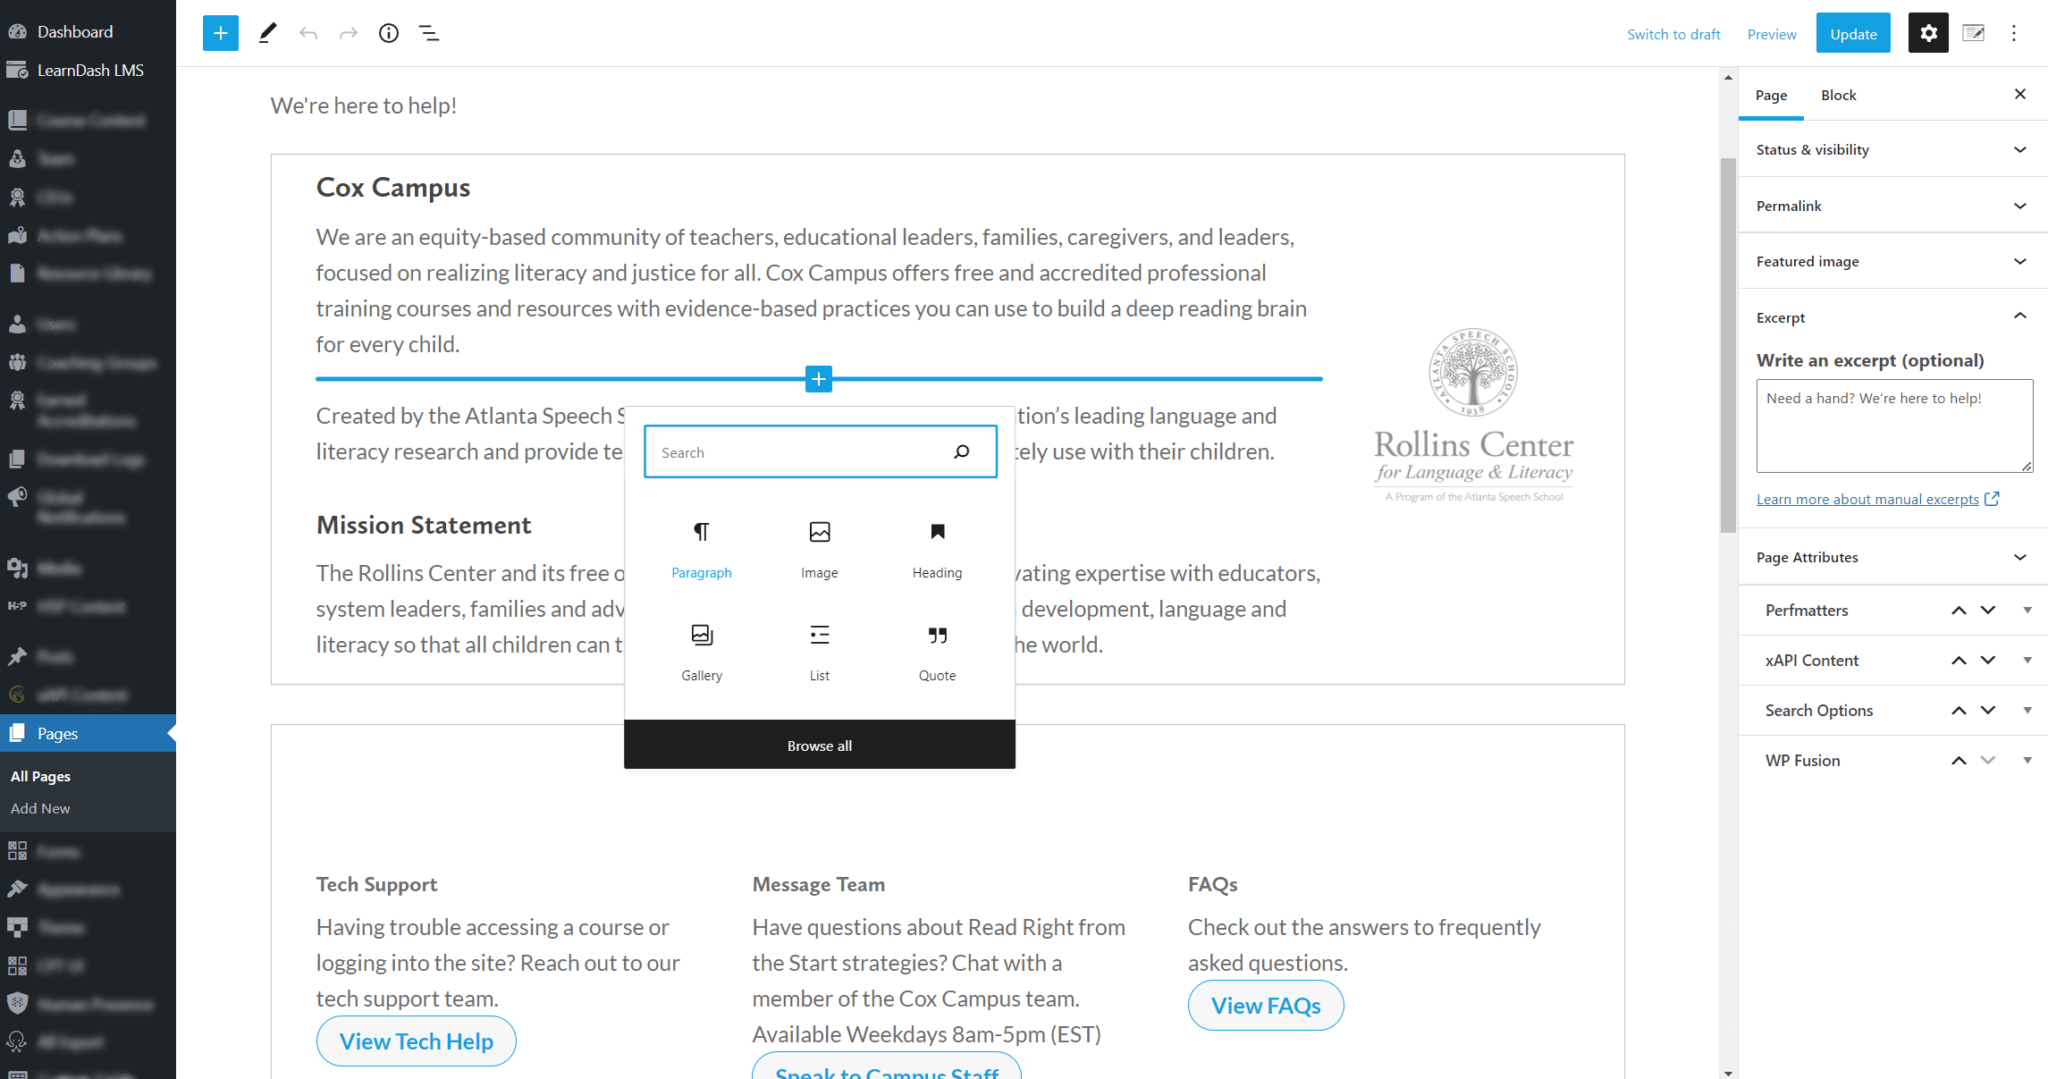Open the document List View icon
Viewport: 2048px width, 1079px height.
click(x=429, y=33)
